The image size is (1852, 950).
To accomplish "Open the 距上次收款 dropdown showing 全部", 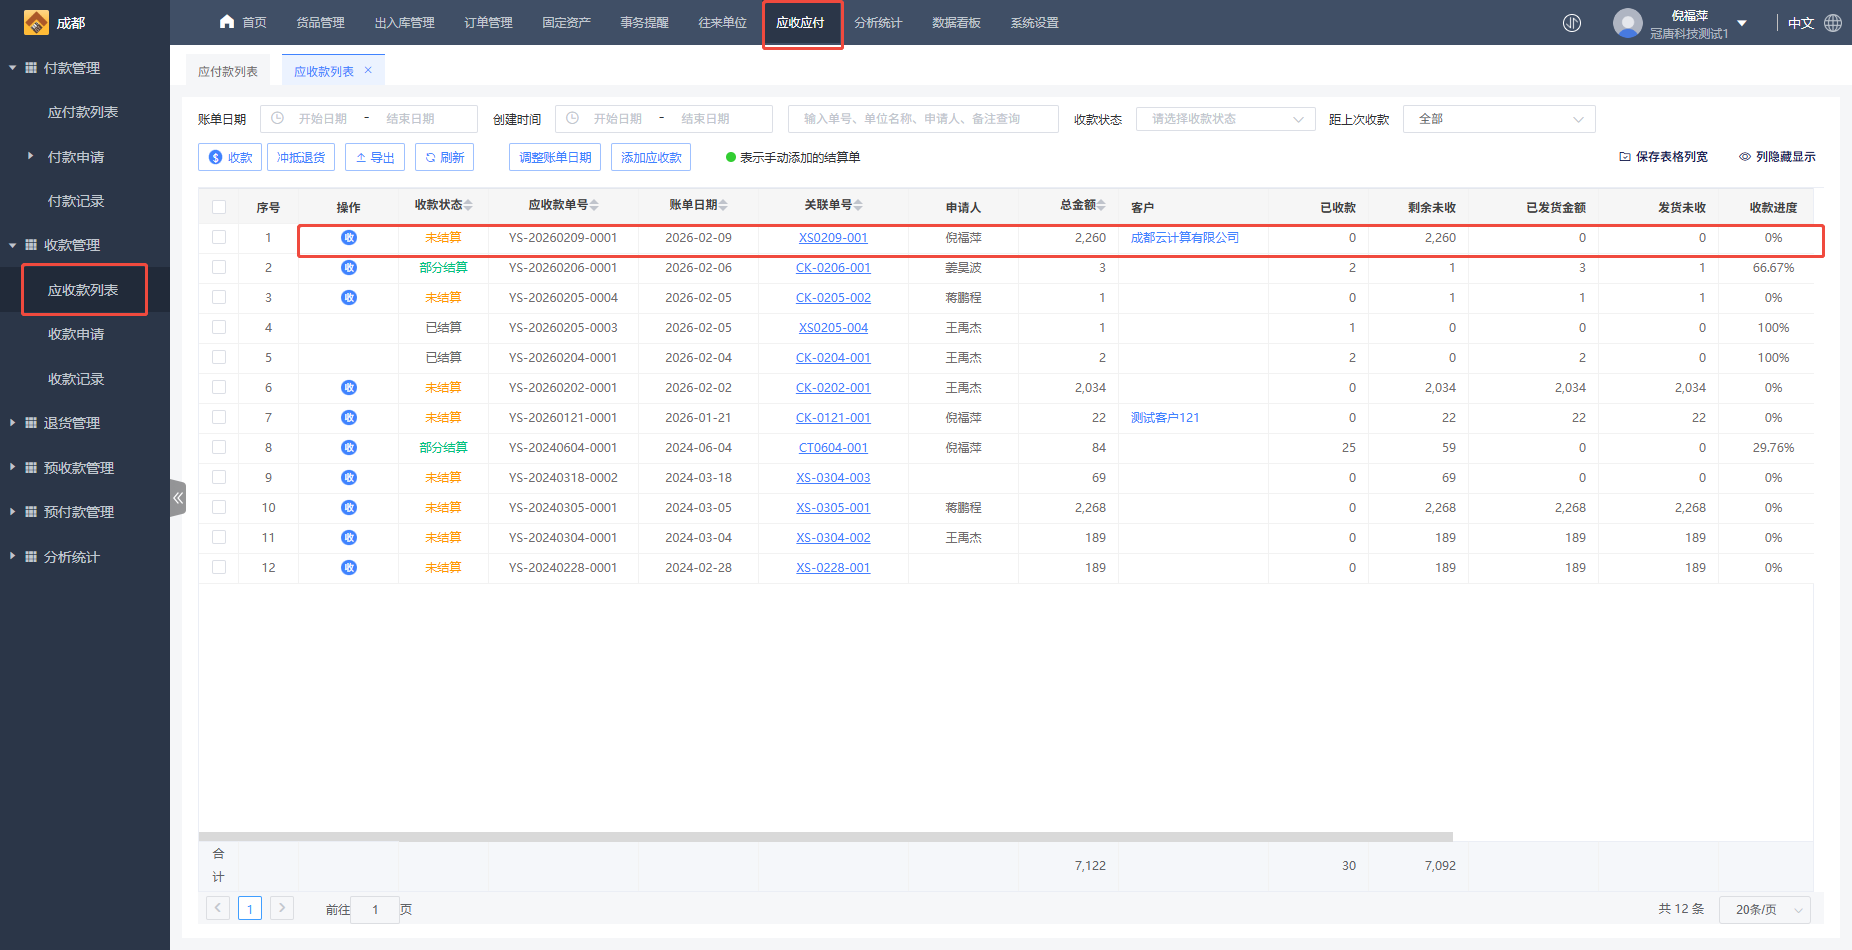I will coord(1498,119).
